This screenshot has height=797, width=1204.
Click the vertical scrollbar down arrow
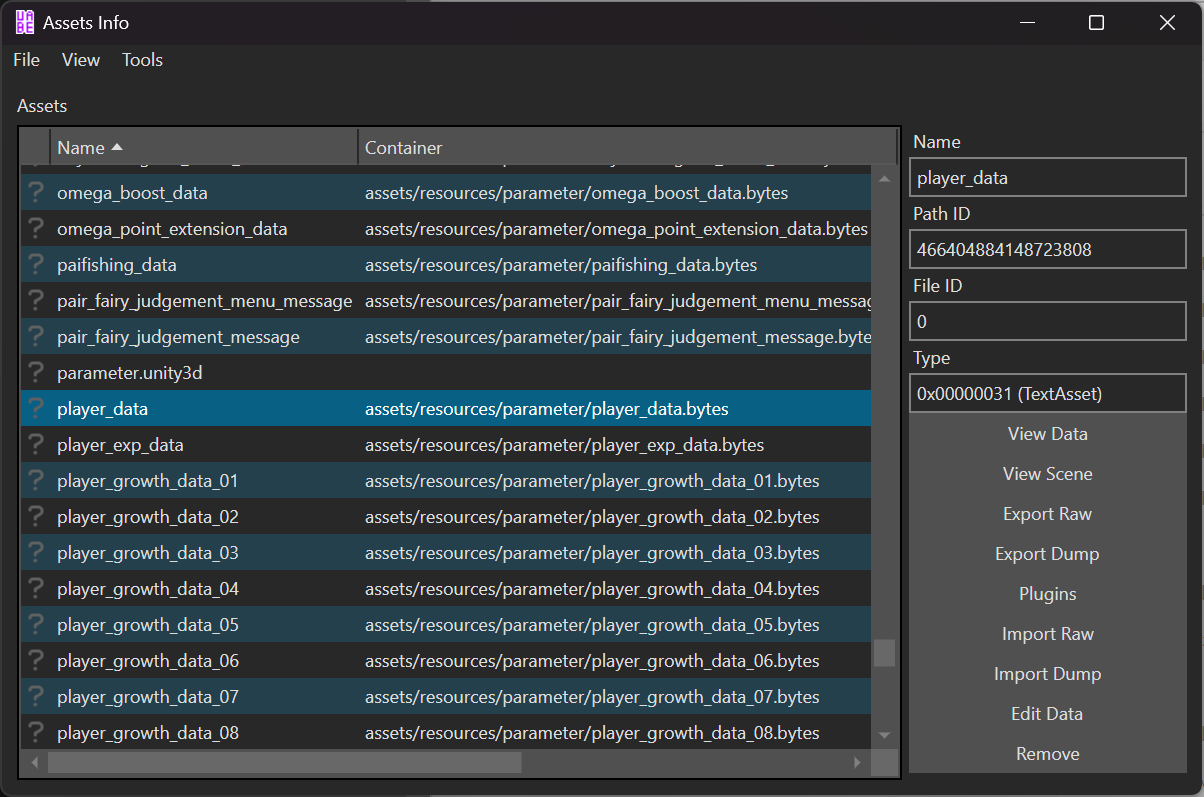(x=883, y=736)
